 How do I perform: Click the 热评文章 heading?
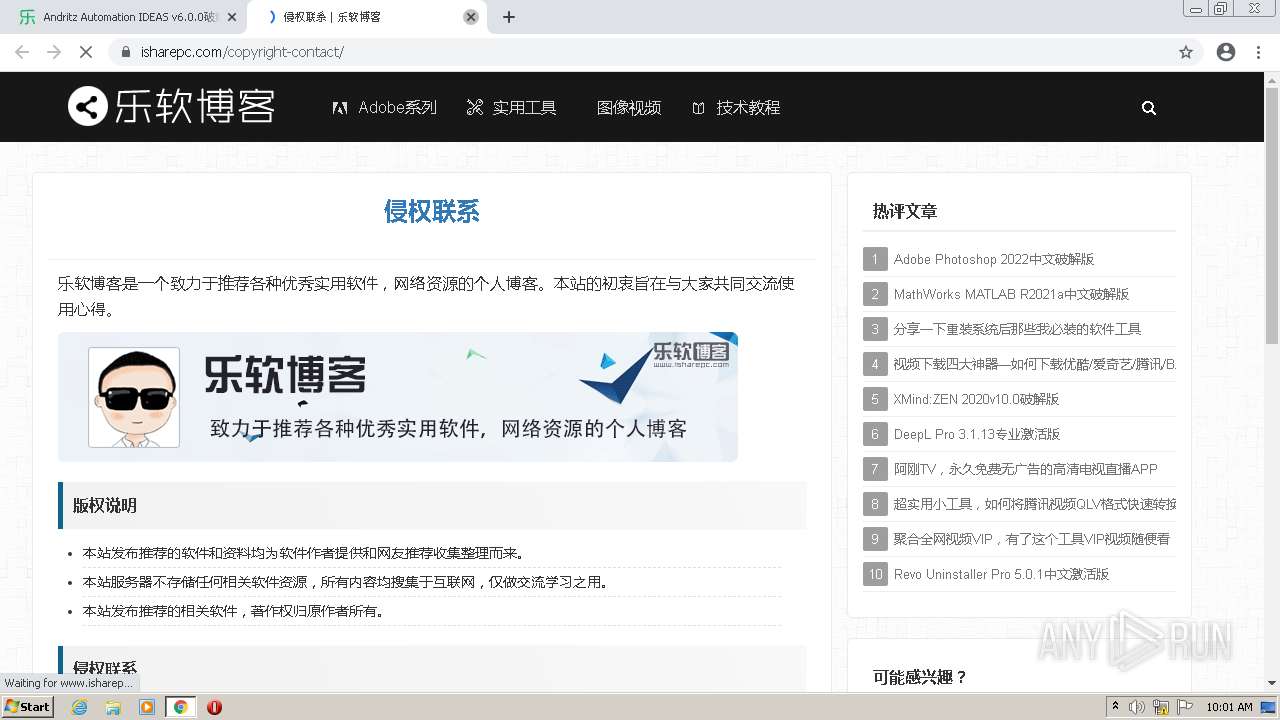pos(904,211)
